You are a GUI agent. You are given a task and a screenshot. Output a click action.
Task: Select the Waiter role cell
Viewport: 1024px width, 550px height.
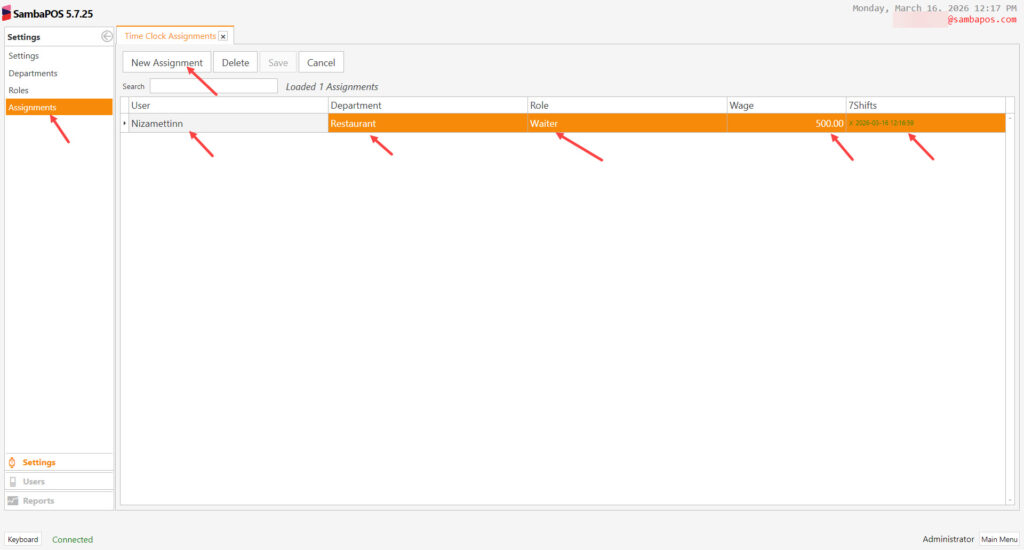point(626,123)
